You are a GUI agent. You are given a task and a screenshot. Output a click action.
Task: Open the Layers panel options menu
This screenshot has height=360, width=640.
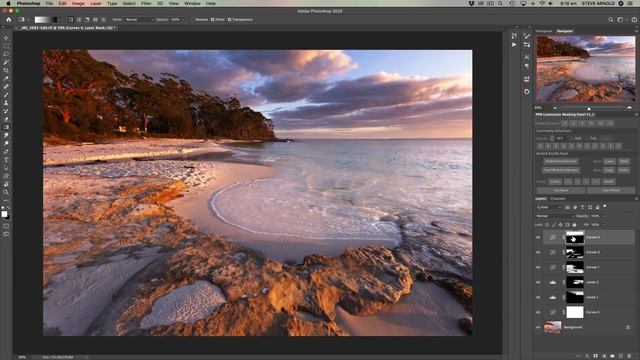636,199
